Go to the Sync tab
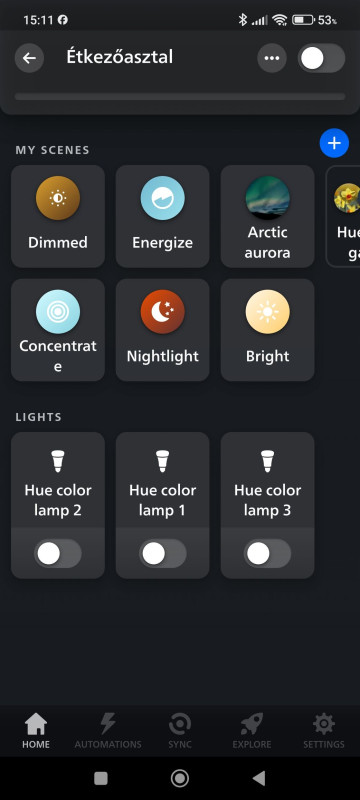This screenshot has height=800, width=360. 180,731
